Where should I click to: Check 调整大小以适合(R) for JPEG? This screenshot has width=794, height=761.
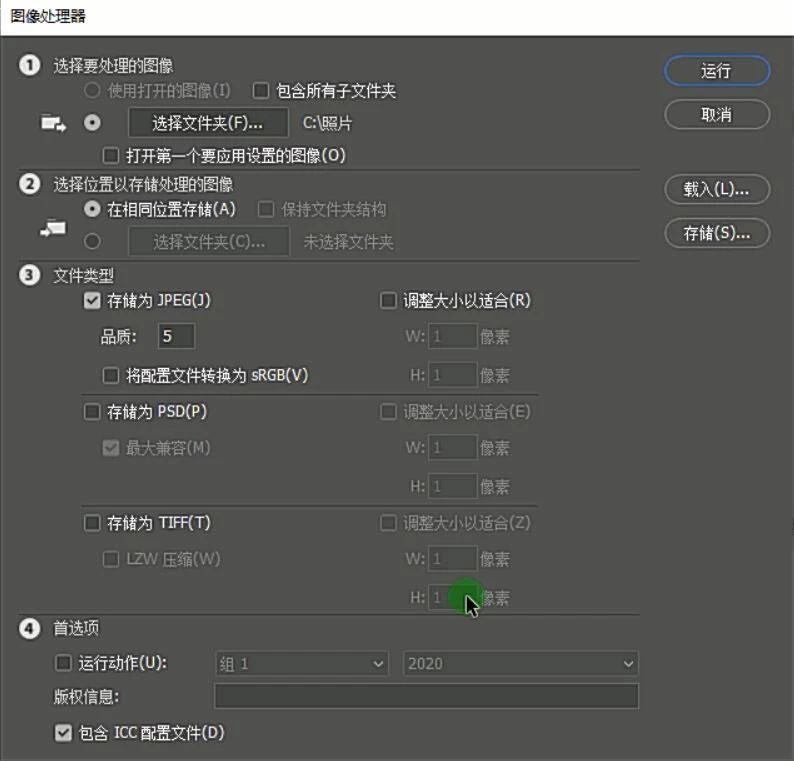click(x=388, y=301)
